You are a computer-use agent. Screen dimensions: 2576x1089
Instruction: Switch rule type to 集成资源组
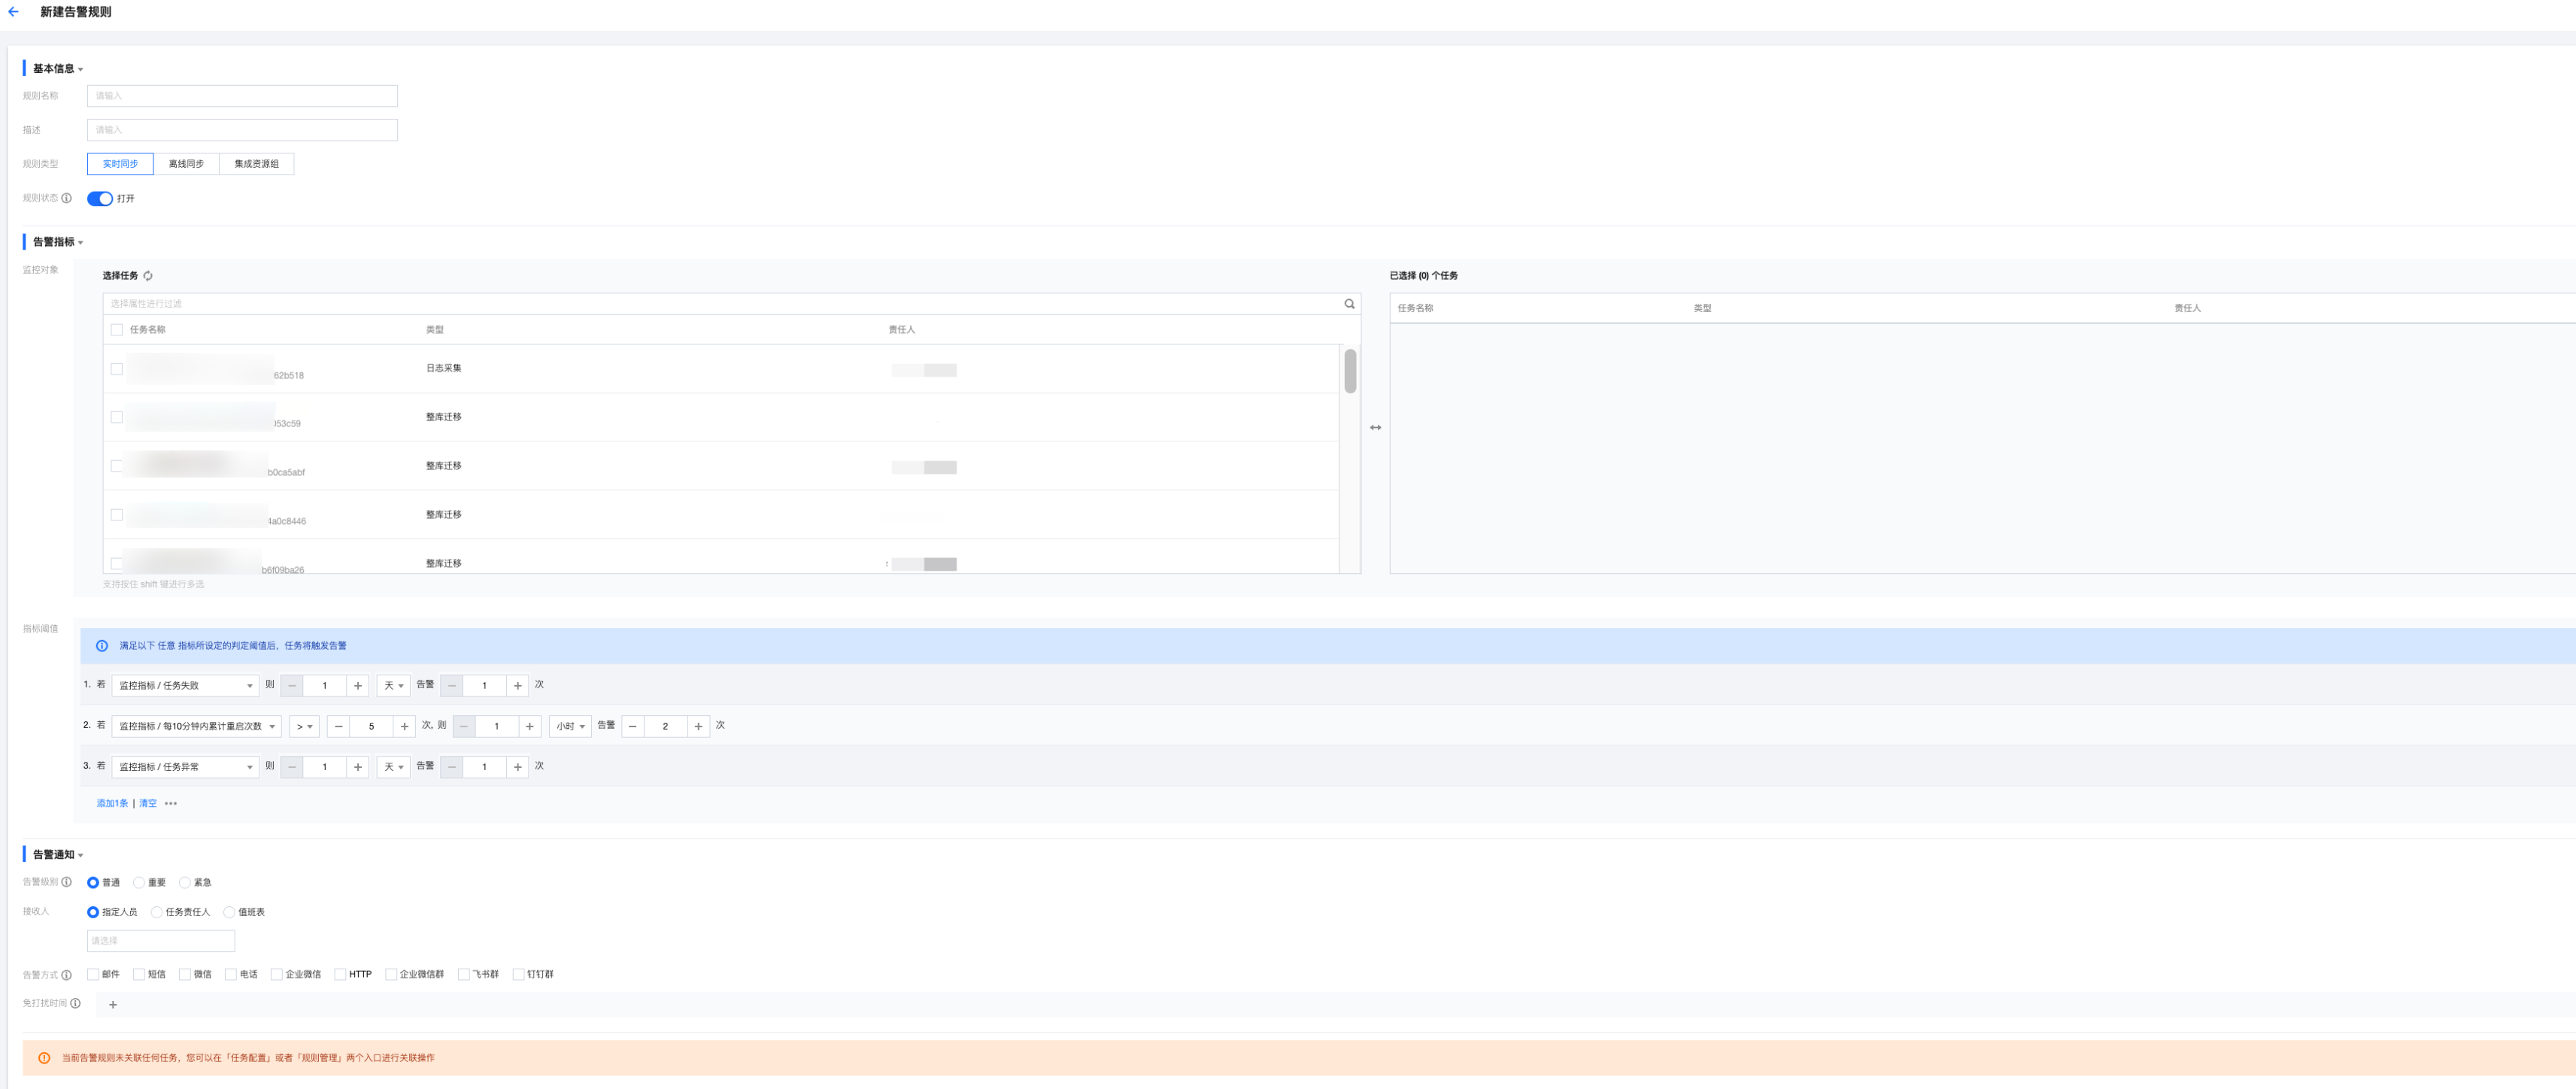click(257, 164)
